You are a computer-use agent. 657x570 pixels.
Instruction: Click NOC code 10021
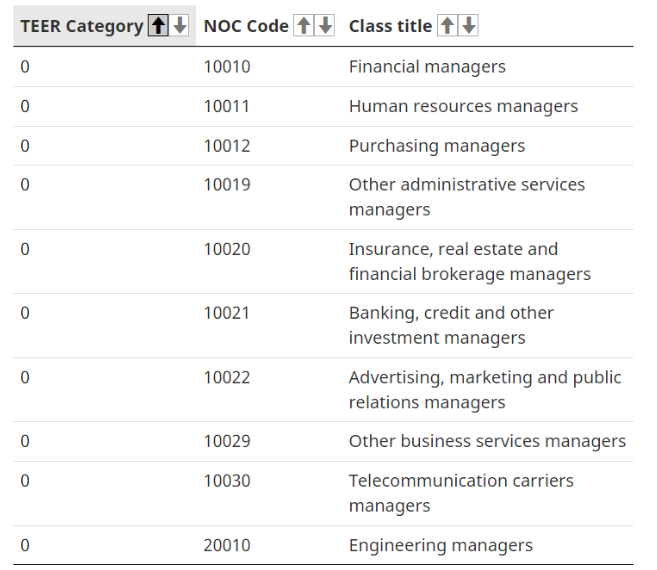227,313
